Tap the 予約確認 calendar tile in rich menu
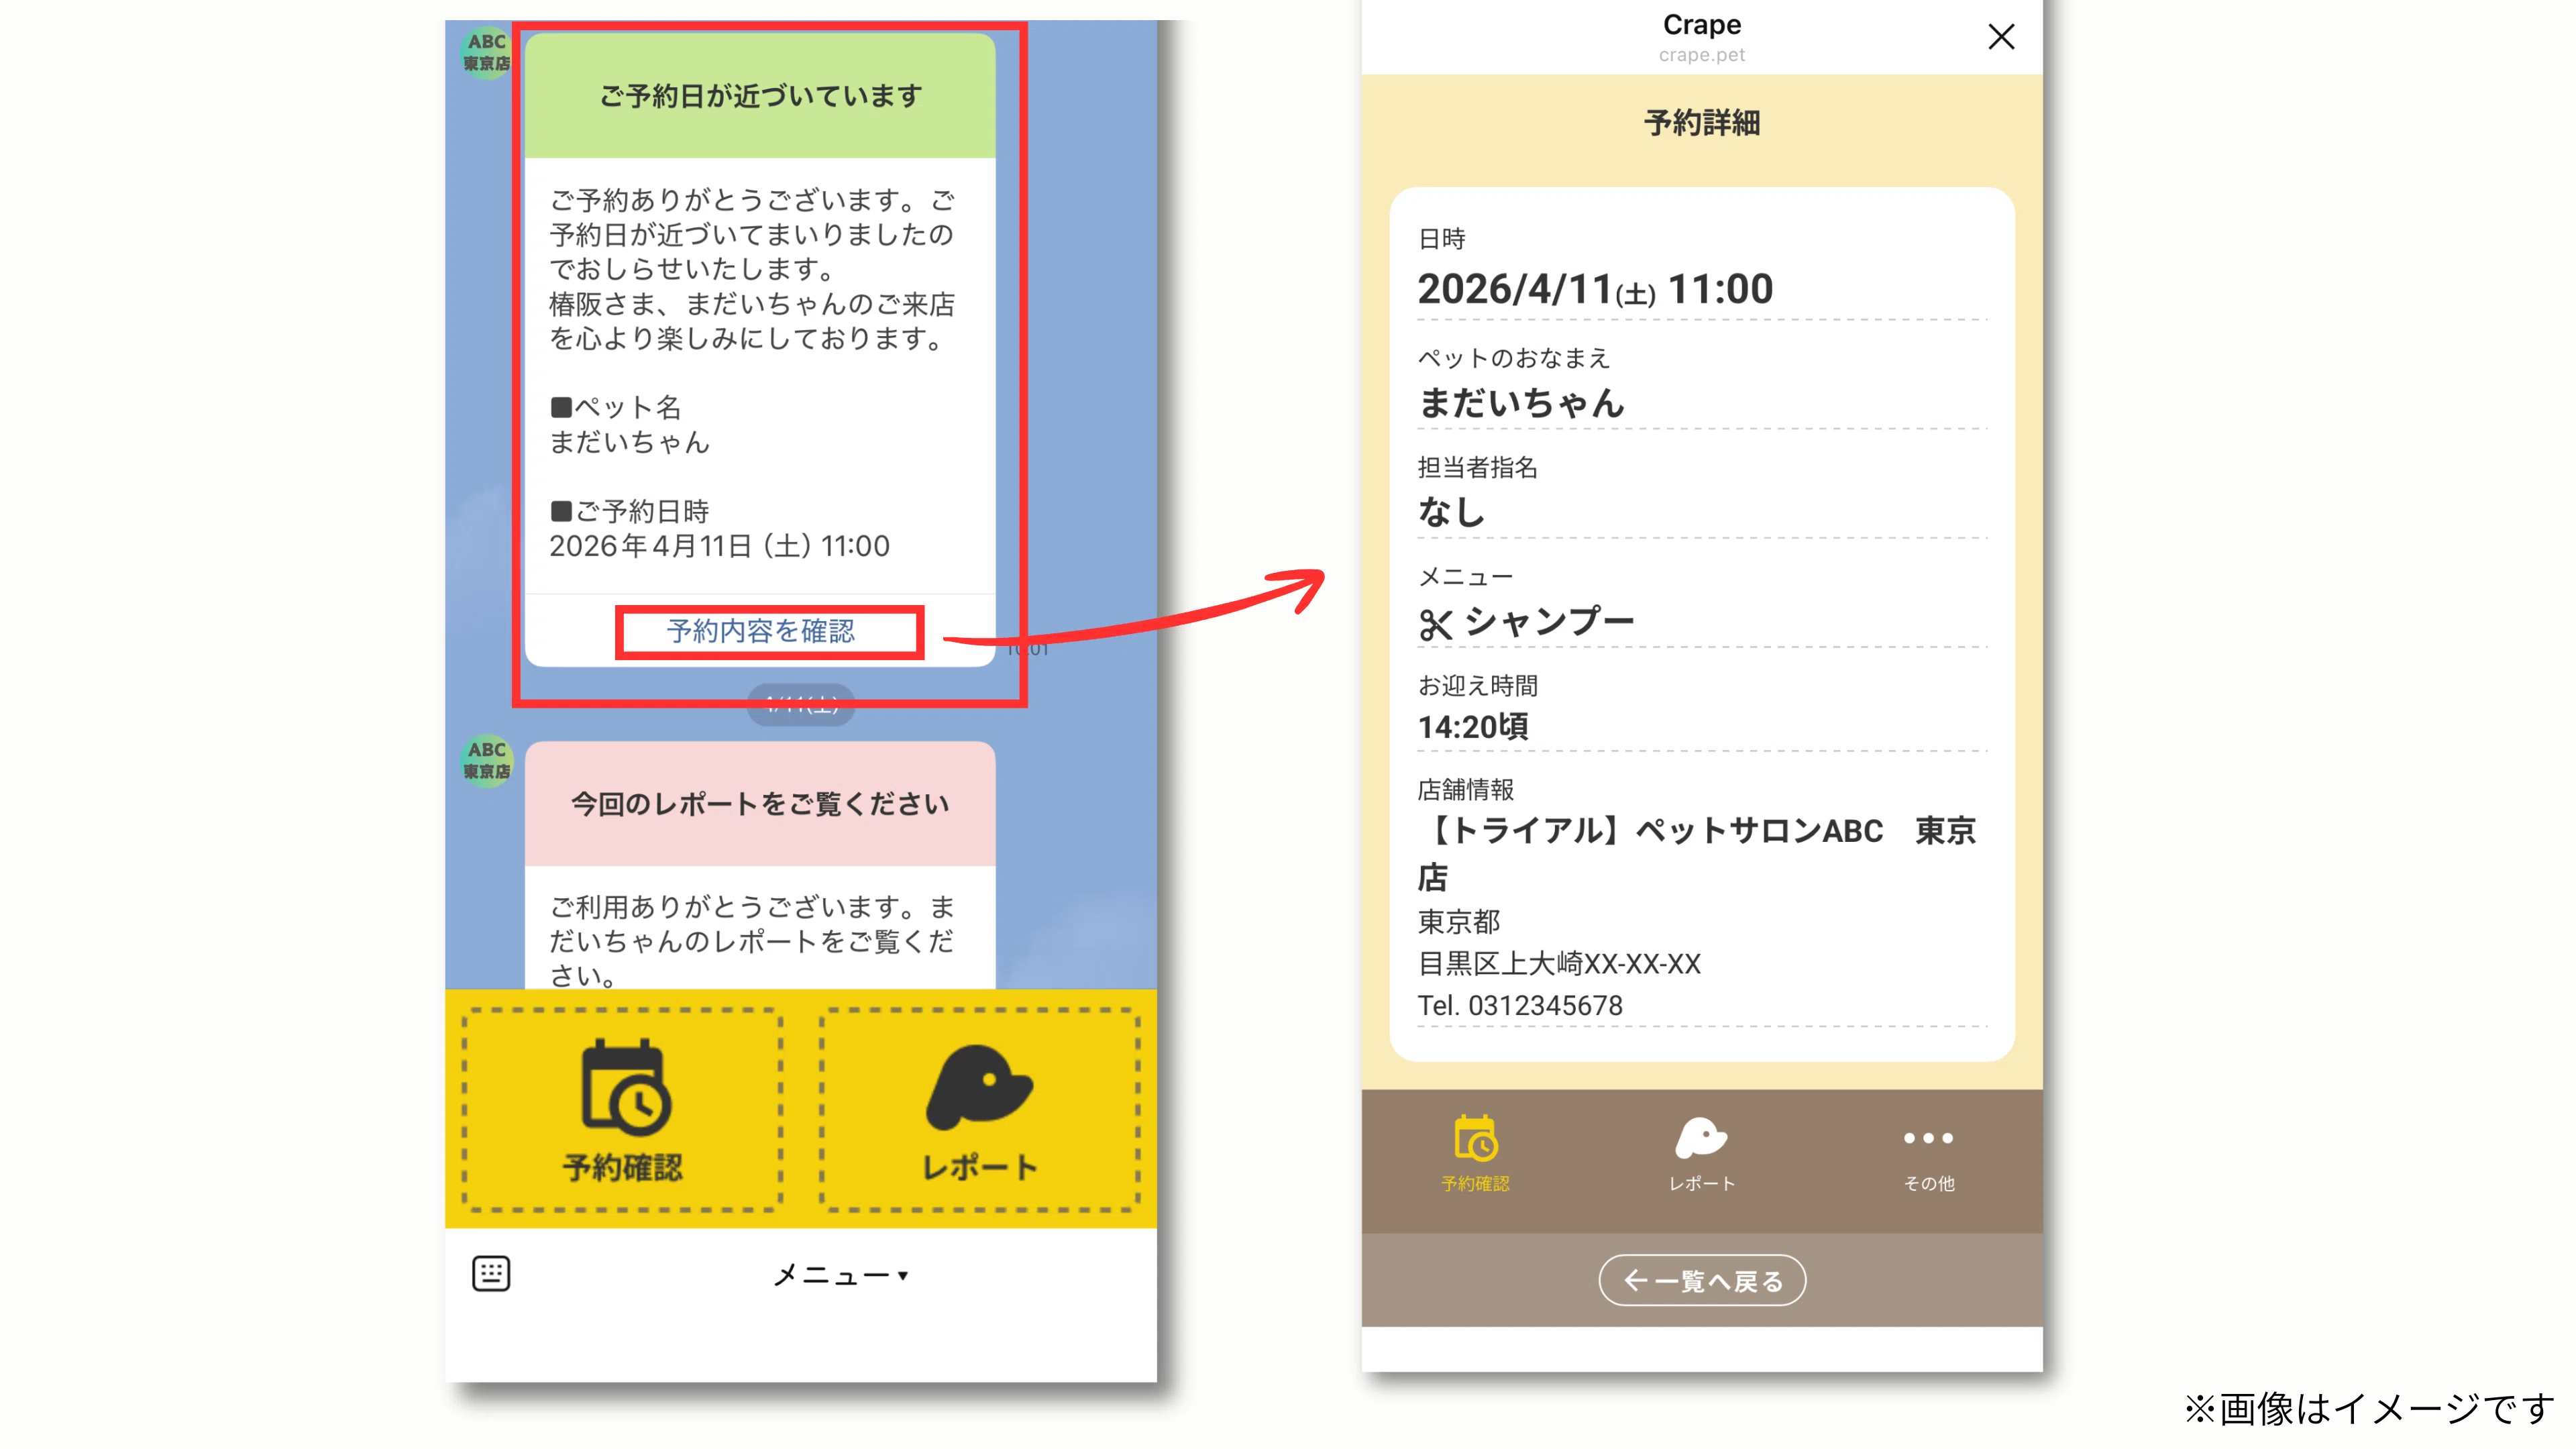Image resolution: width=2576 pixels, height=1449 pixels. (621, 1109)
